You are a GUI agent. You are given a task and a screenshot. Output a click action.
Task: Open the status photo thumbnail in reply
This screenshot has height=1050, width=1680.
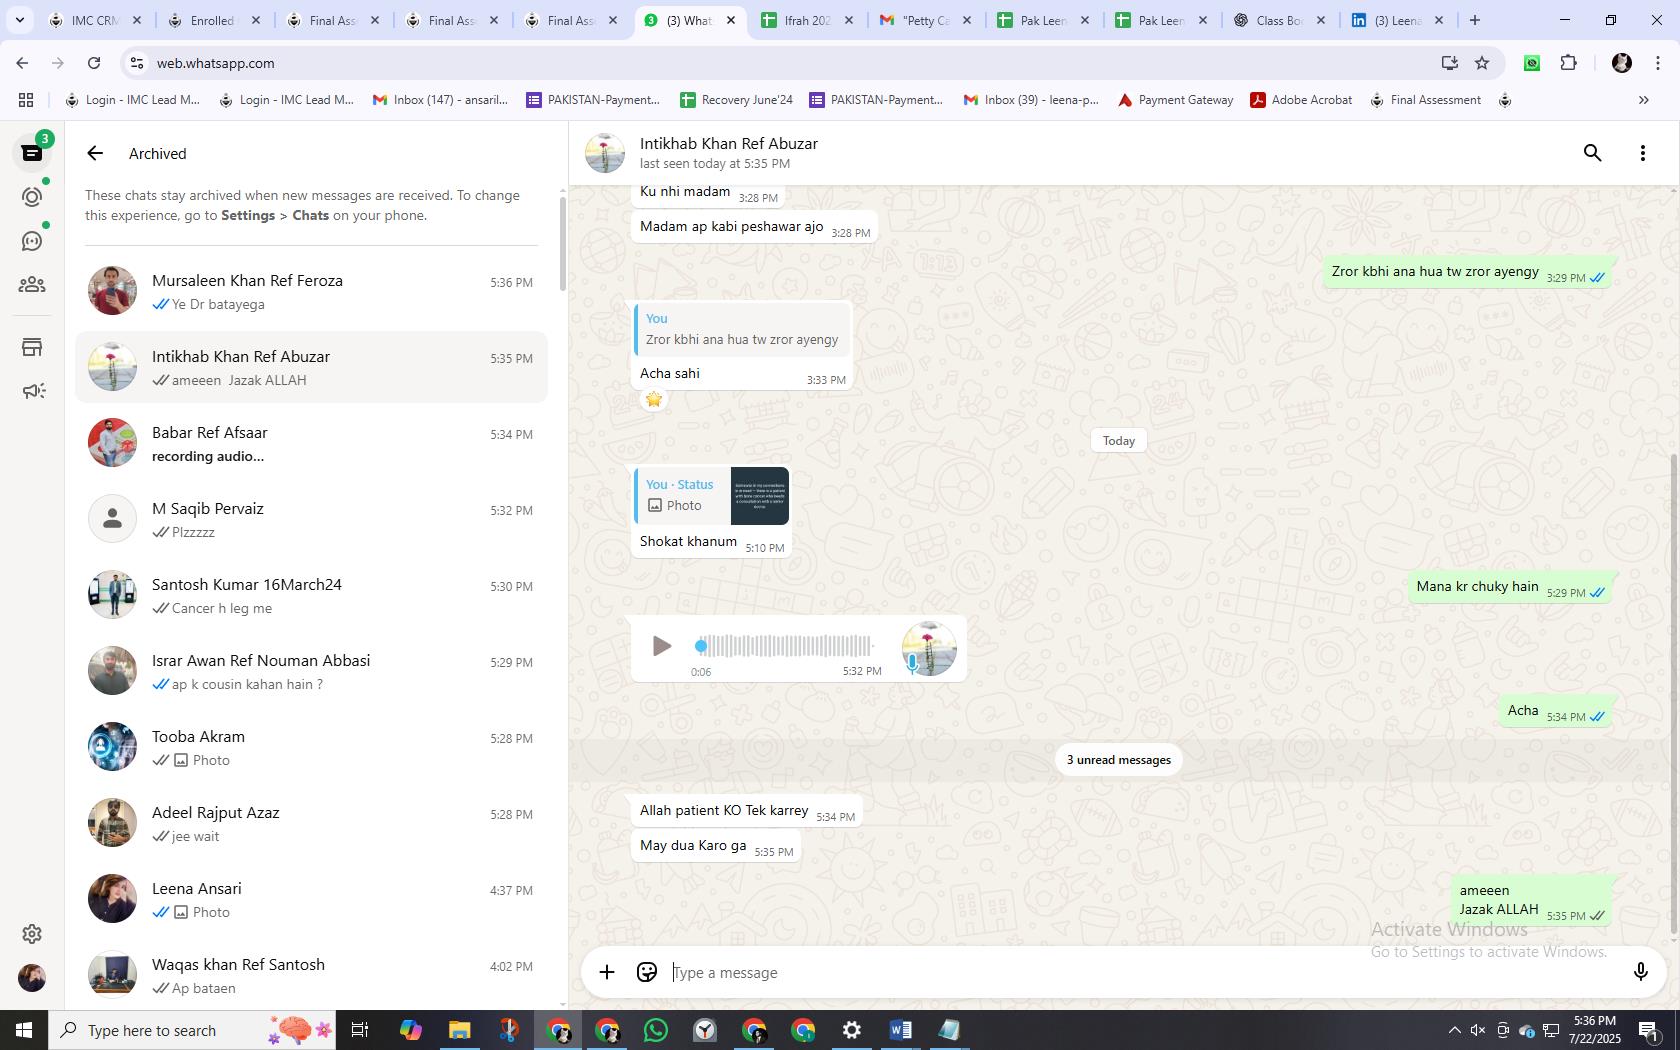[760, 496]
